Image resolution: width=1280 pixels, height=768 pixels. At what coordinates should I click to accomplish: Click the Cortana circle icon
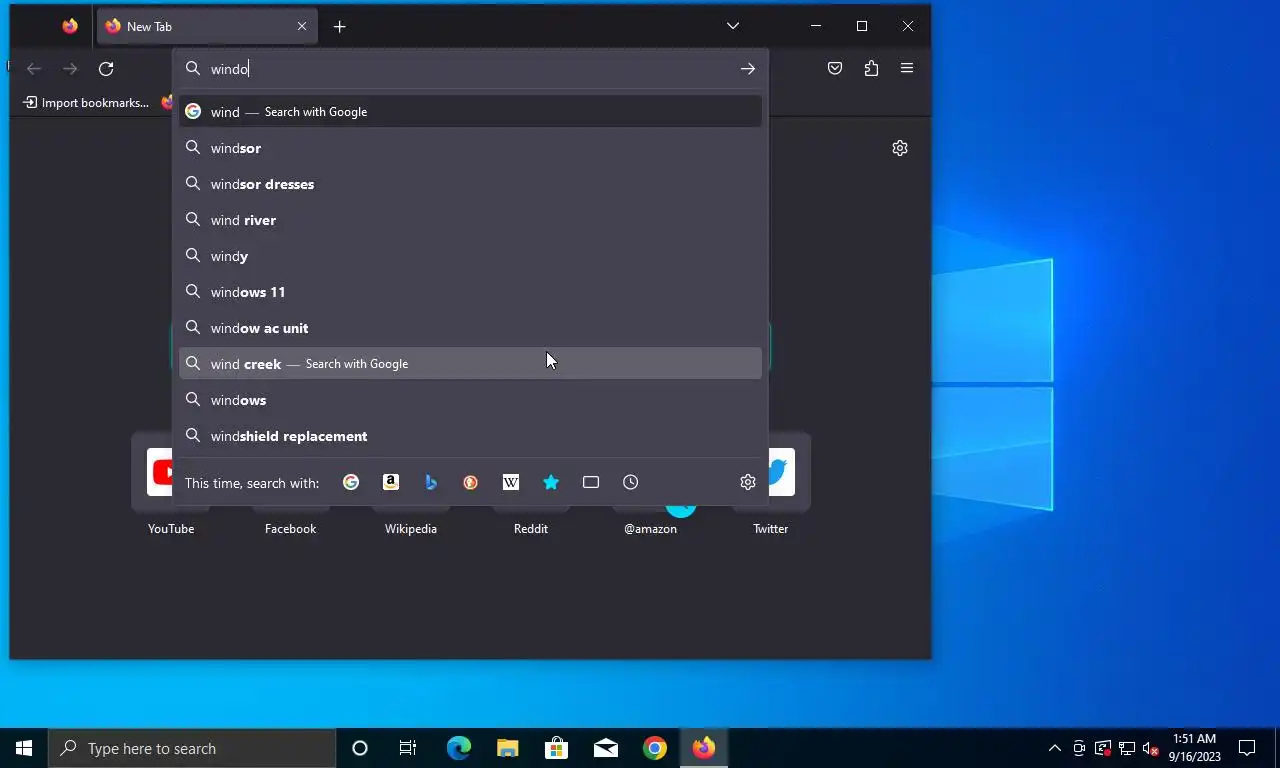point(360,748)
